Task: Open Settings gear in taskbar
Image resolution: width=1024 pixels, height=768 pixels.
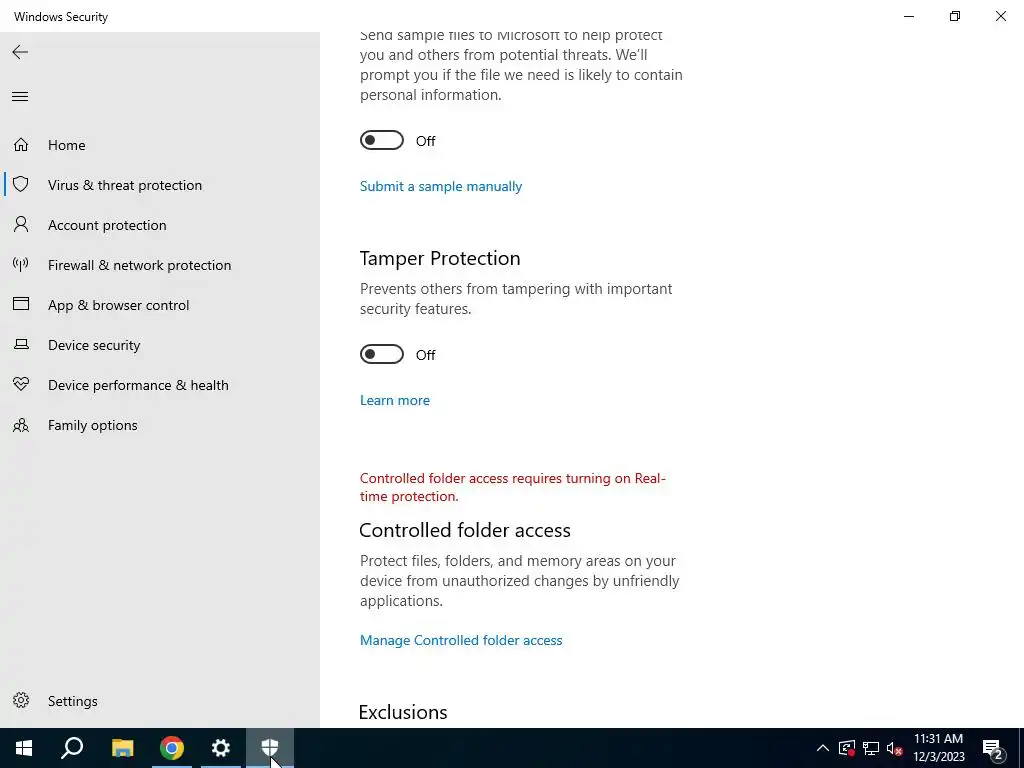Action: coord(221,748)
